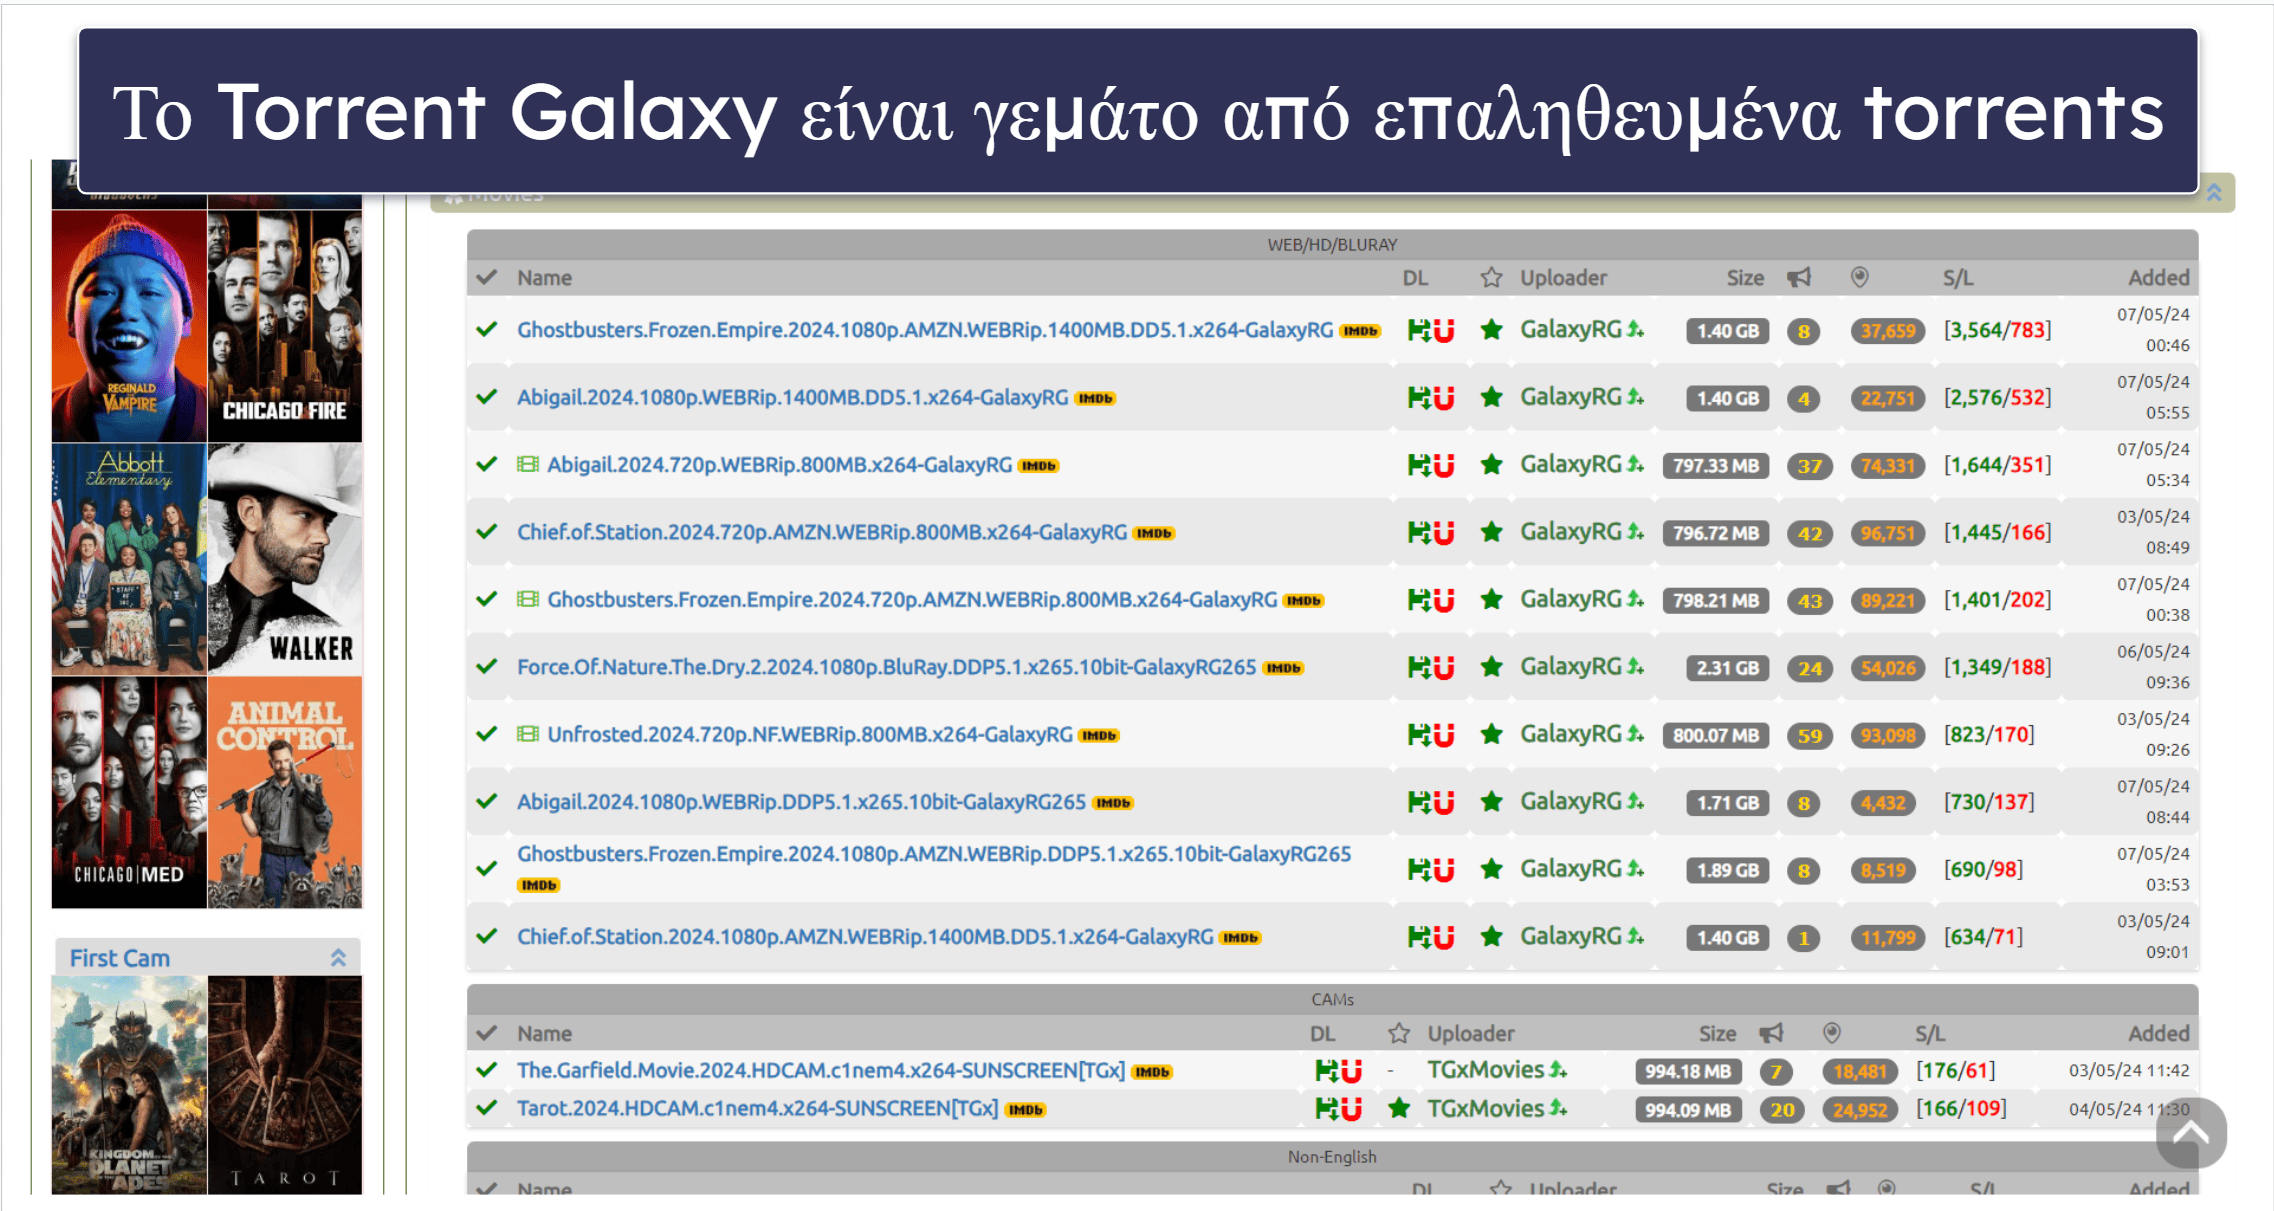Collapse the Movies section with top-right chevron
This screenshot has height=1211, width=2274.
(2214, 193)
